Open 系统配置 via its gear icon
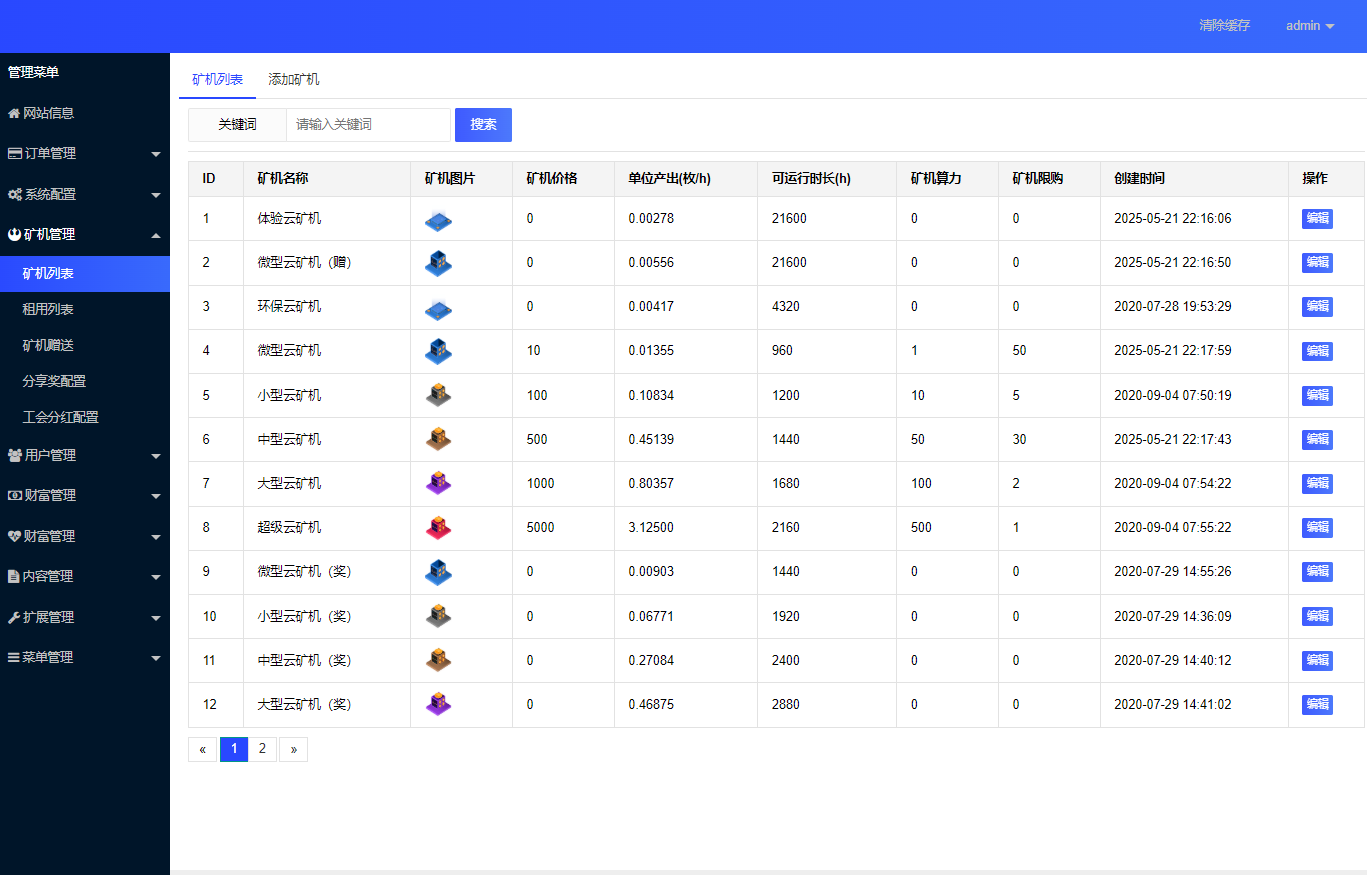The width and height of the screenshot is (1367, 875). (14, 194)
